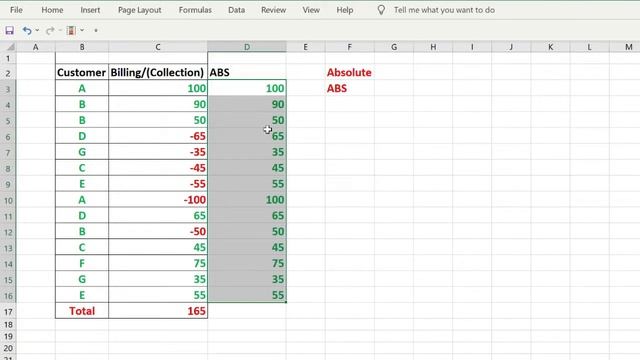The height and width of the screenshot is (360, 640).
Task: Click the red ABS cell in column F
Action: 349,88
